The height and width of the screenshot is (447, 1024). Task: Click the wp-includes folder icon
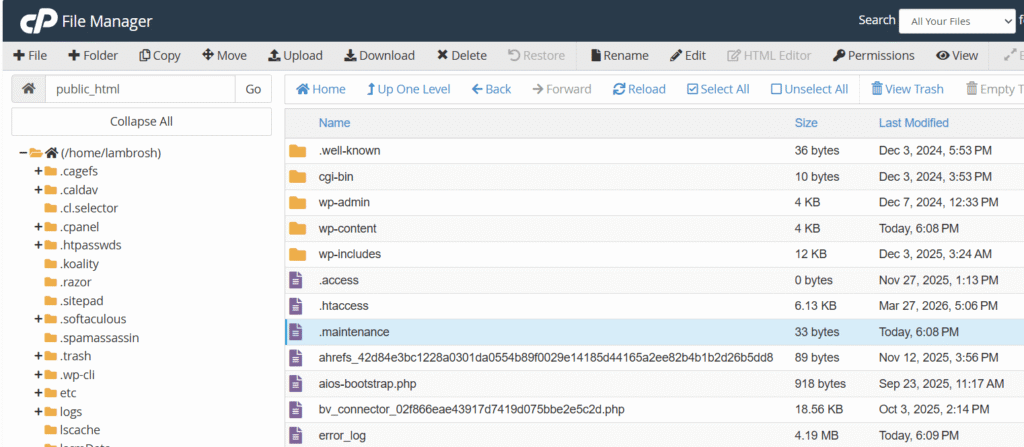[x=298, y=254]
